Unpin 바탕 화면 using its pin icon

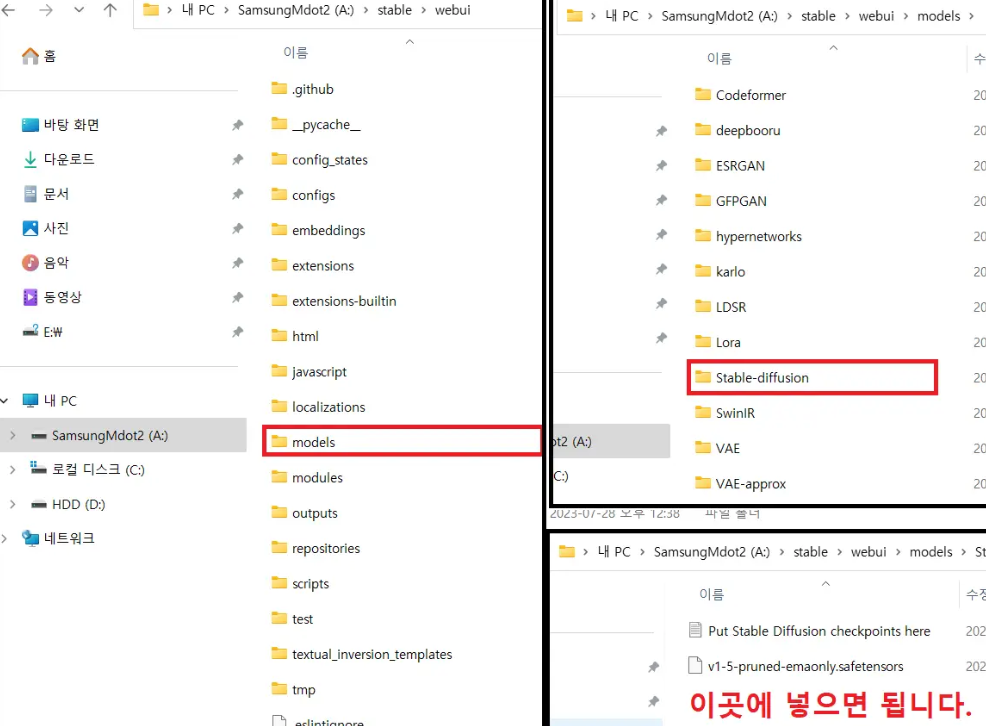pyautogui.click(x=237, y=124)
